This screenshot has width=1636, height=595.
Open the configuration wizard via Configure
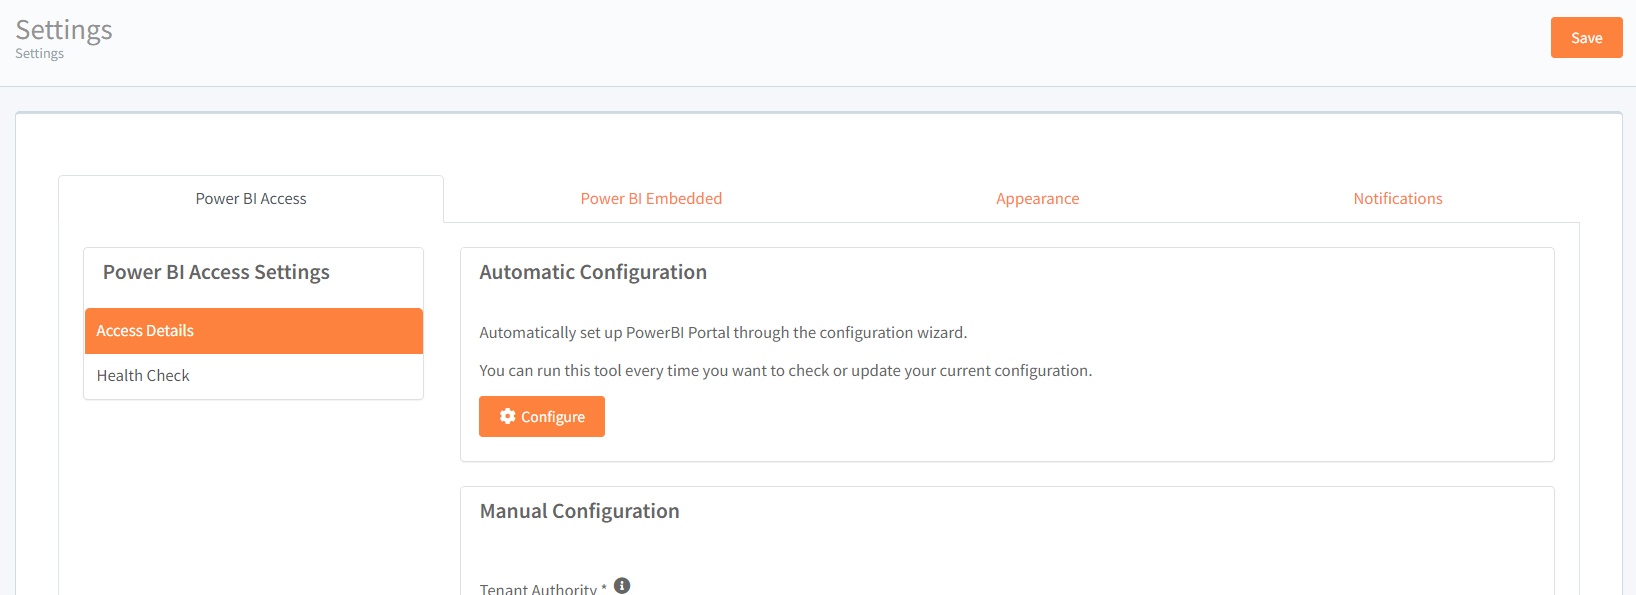coord(541,416)
